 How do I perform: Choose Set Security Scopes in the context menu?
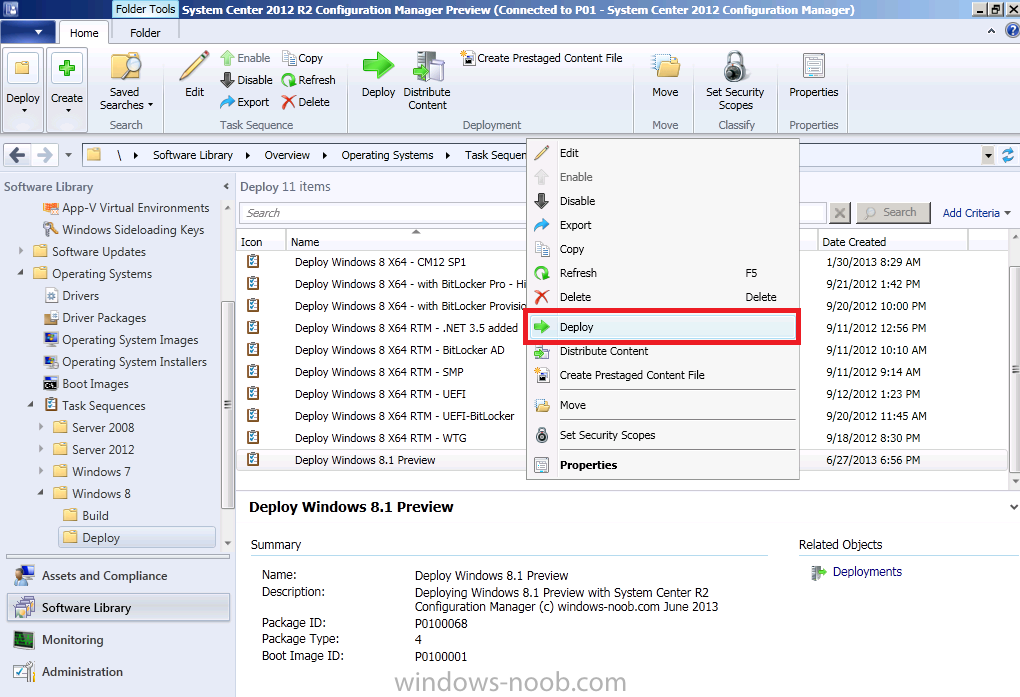coord(662,435)
